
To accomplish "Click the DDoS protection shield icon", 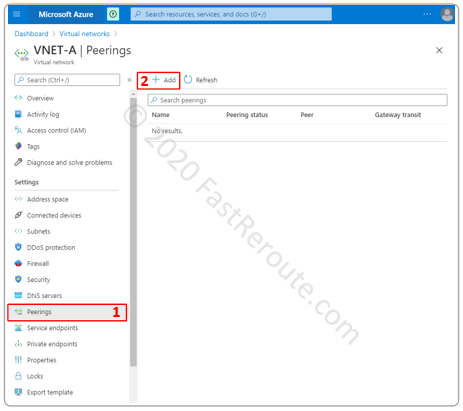I will click(18, 247).
